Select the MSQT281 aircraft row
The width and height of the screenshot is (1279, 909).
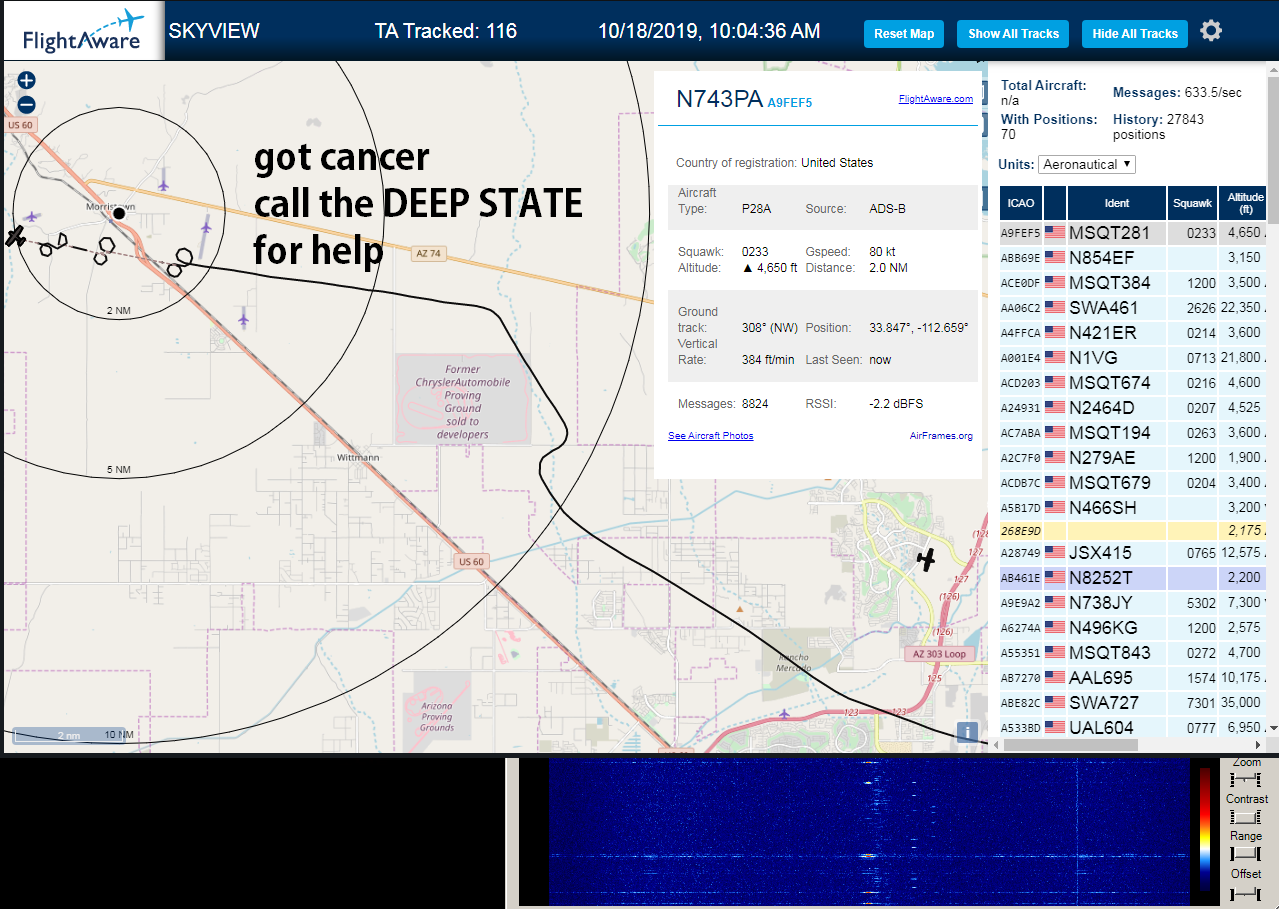[1133, 232]
